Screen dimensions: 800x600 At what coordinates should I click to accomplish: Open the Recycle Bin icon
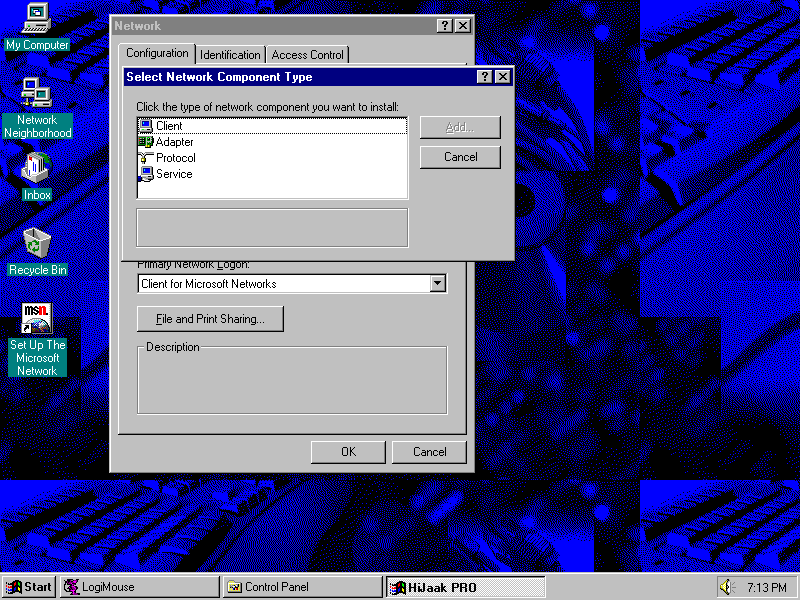37,243
